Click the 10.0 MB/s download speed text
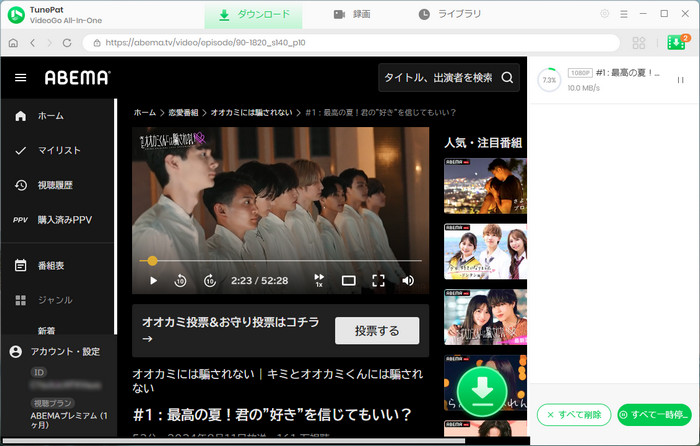The image size is (700, 446). click(x=583, y=88)
